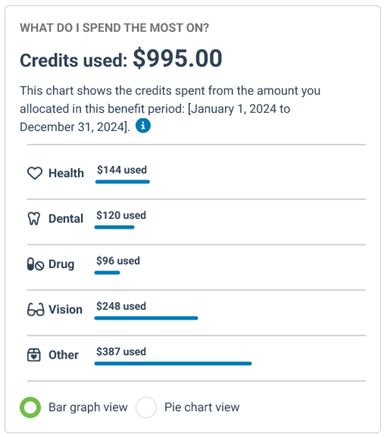This screenshot has width=384, height=437.
Task: Click the heart icon beside Health
Action: pos(35,173)
